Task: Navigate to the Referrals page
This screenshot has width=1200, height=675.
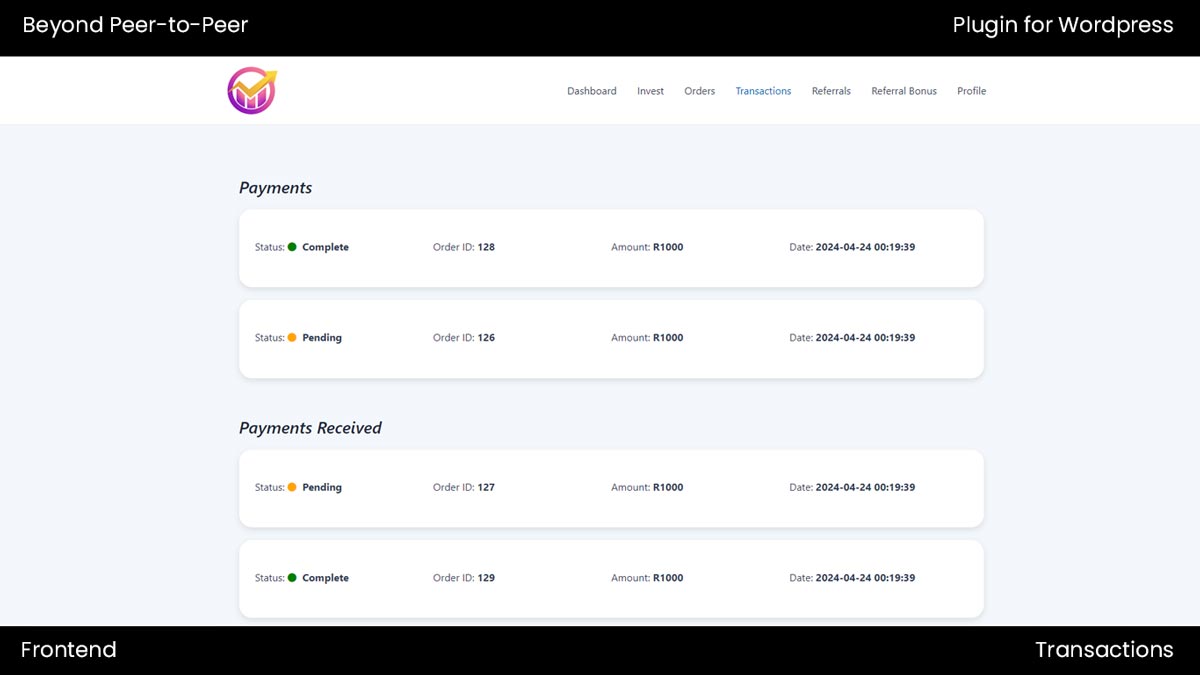Action: (831, 91)
